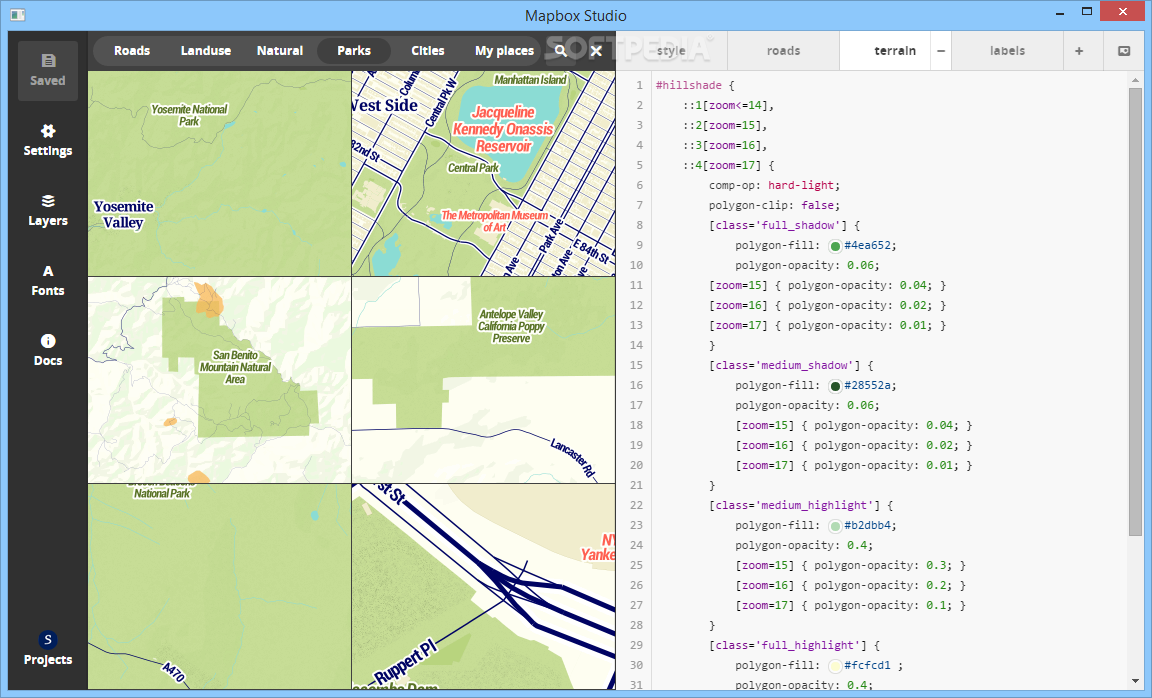Screen dimensions: 1152x698
Task: Click the search magnifier icon
Action: point(561,51)
